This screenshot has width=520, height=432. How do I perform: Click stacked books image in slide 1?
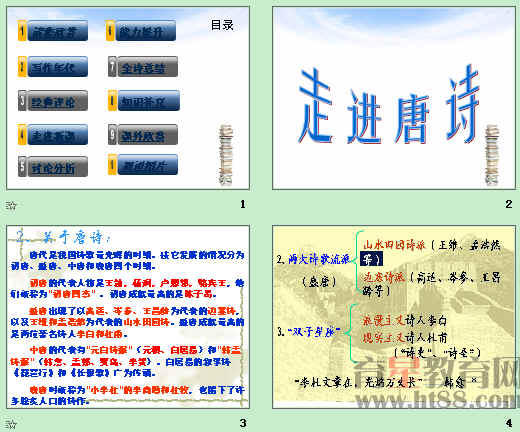226,155
